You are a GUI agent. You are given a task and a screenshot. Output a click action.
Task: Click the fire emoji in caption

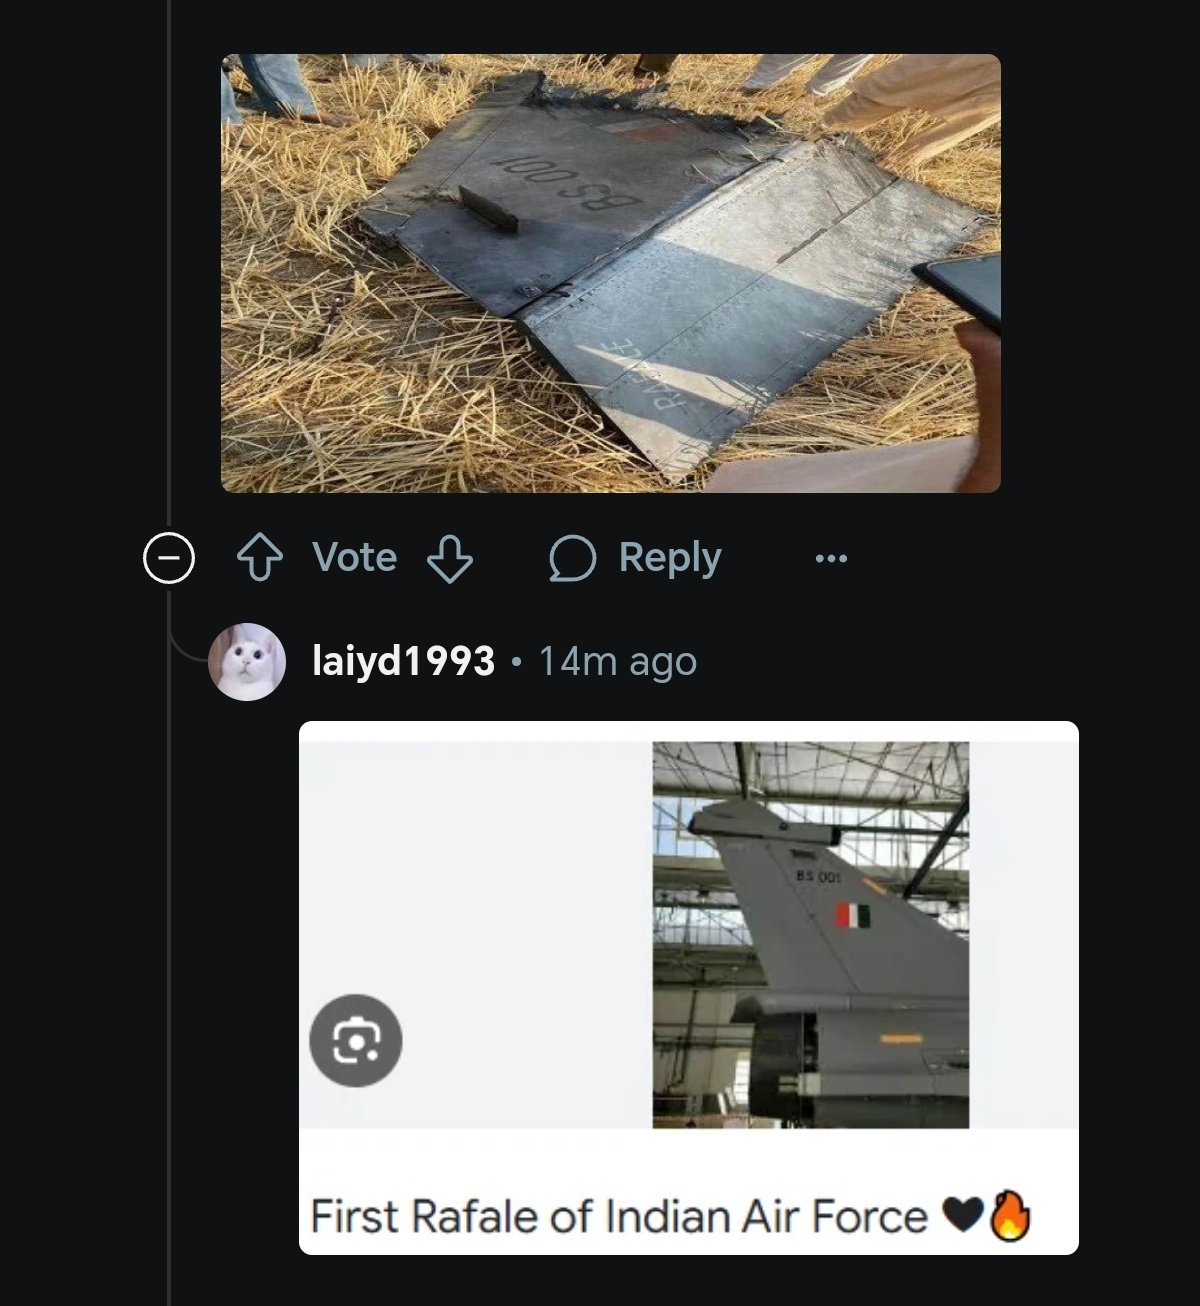coord(1010,1216)
